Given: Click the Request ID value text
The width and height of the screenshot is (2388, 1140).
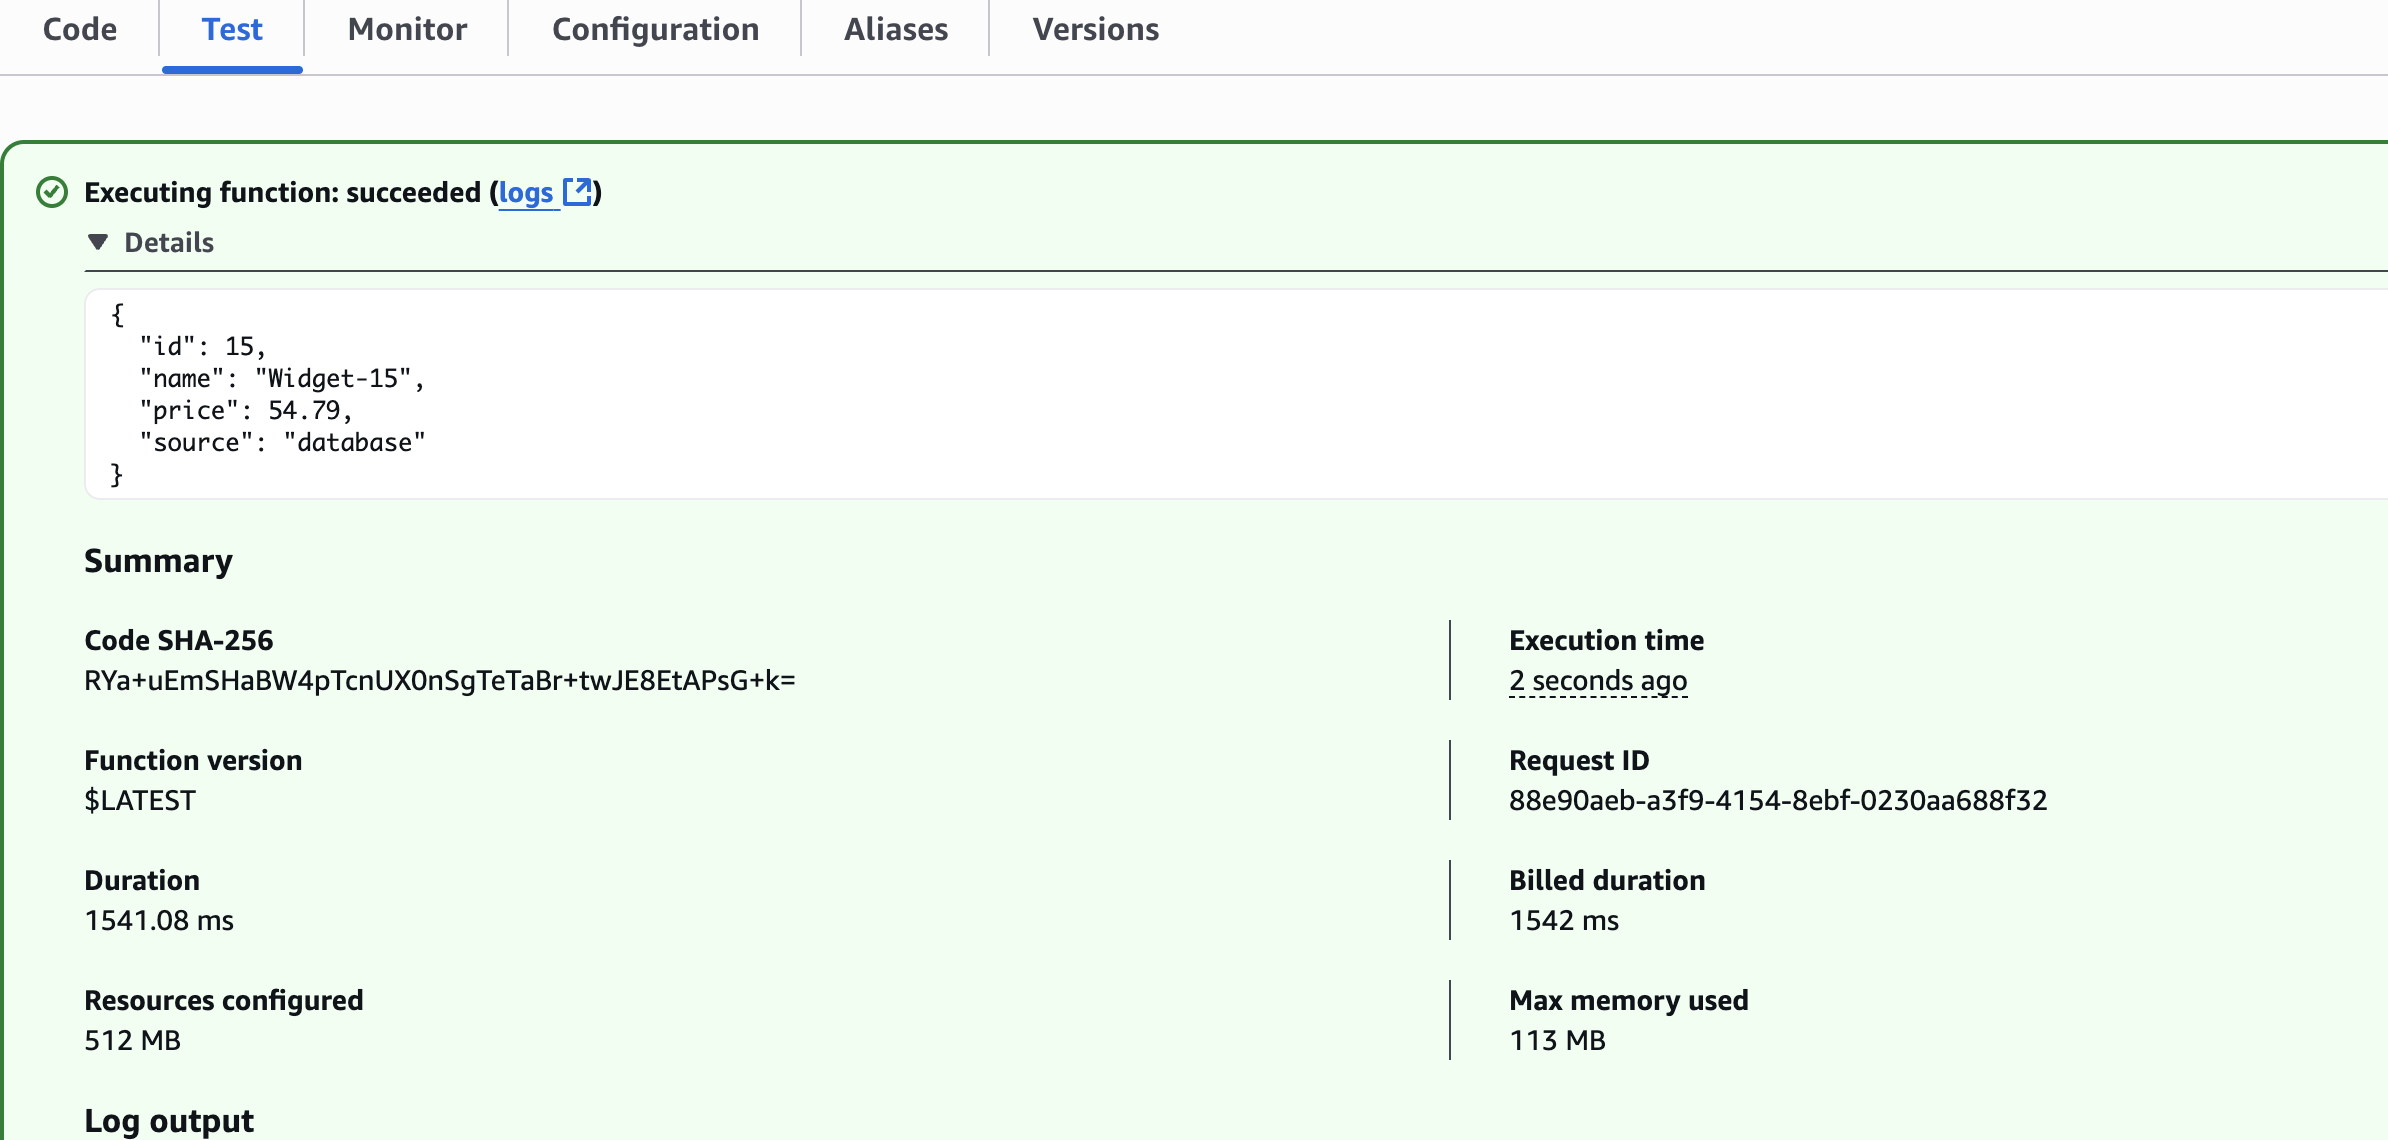Looking at the screenshot, I should tap(1778, 800).
